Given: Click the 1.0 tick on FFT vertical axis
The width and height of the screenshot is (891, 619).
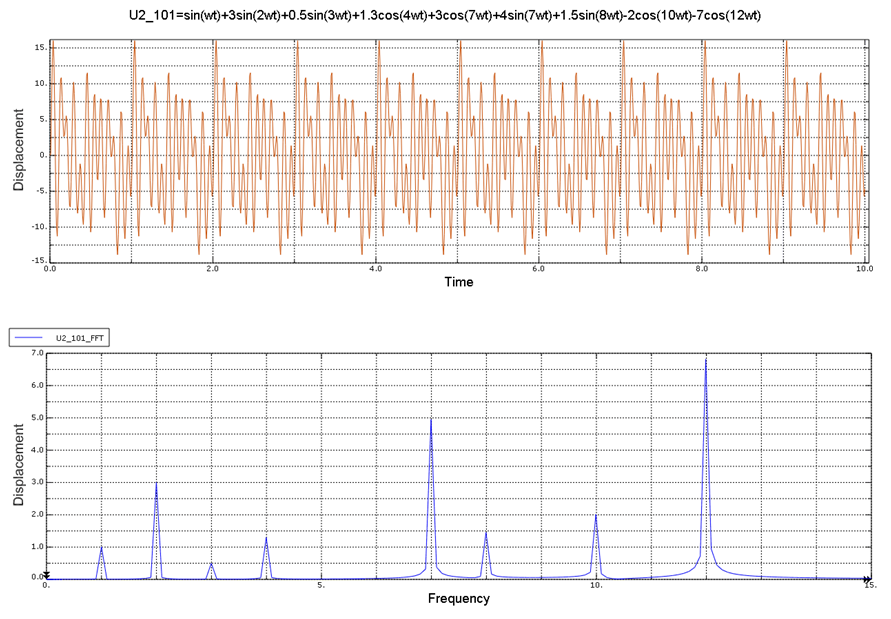Looking at the screenshot, I should [x=38, y=547].
